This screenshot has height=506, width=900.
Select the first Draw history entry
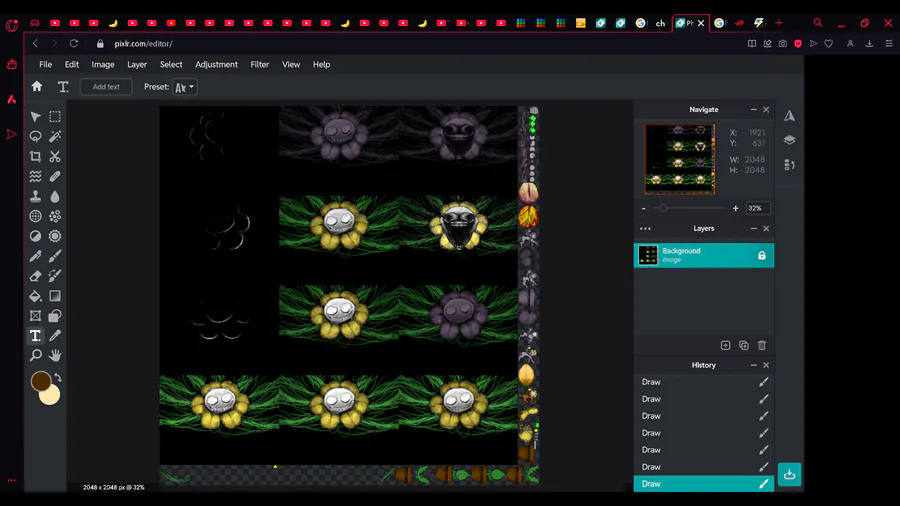coord(704,382)
